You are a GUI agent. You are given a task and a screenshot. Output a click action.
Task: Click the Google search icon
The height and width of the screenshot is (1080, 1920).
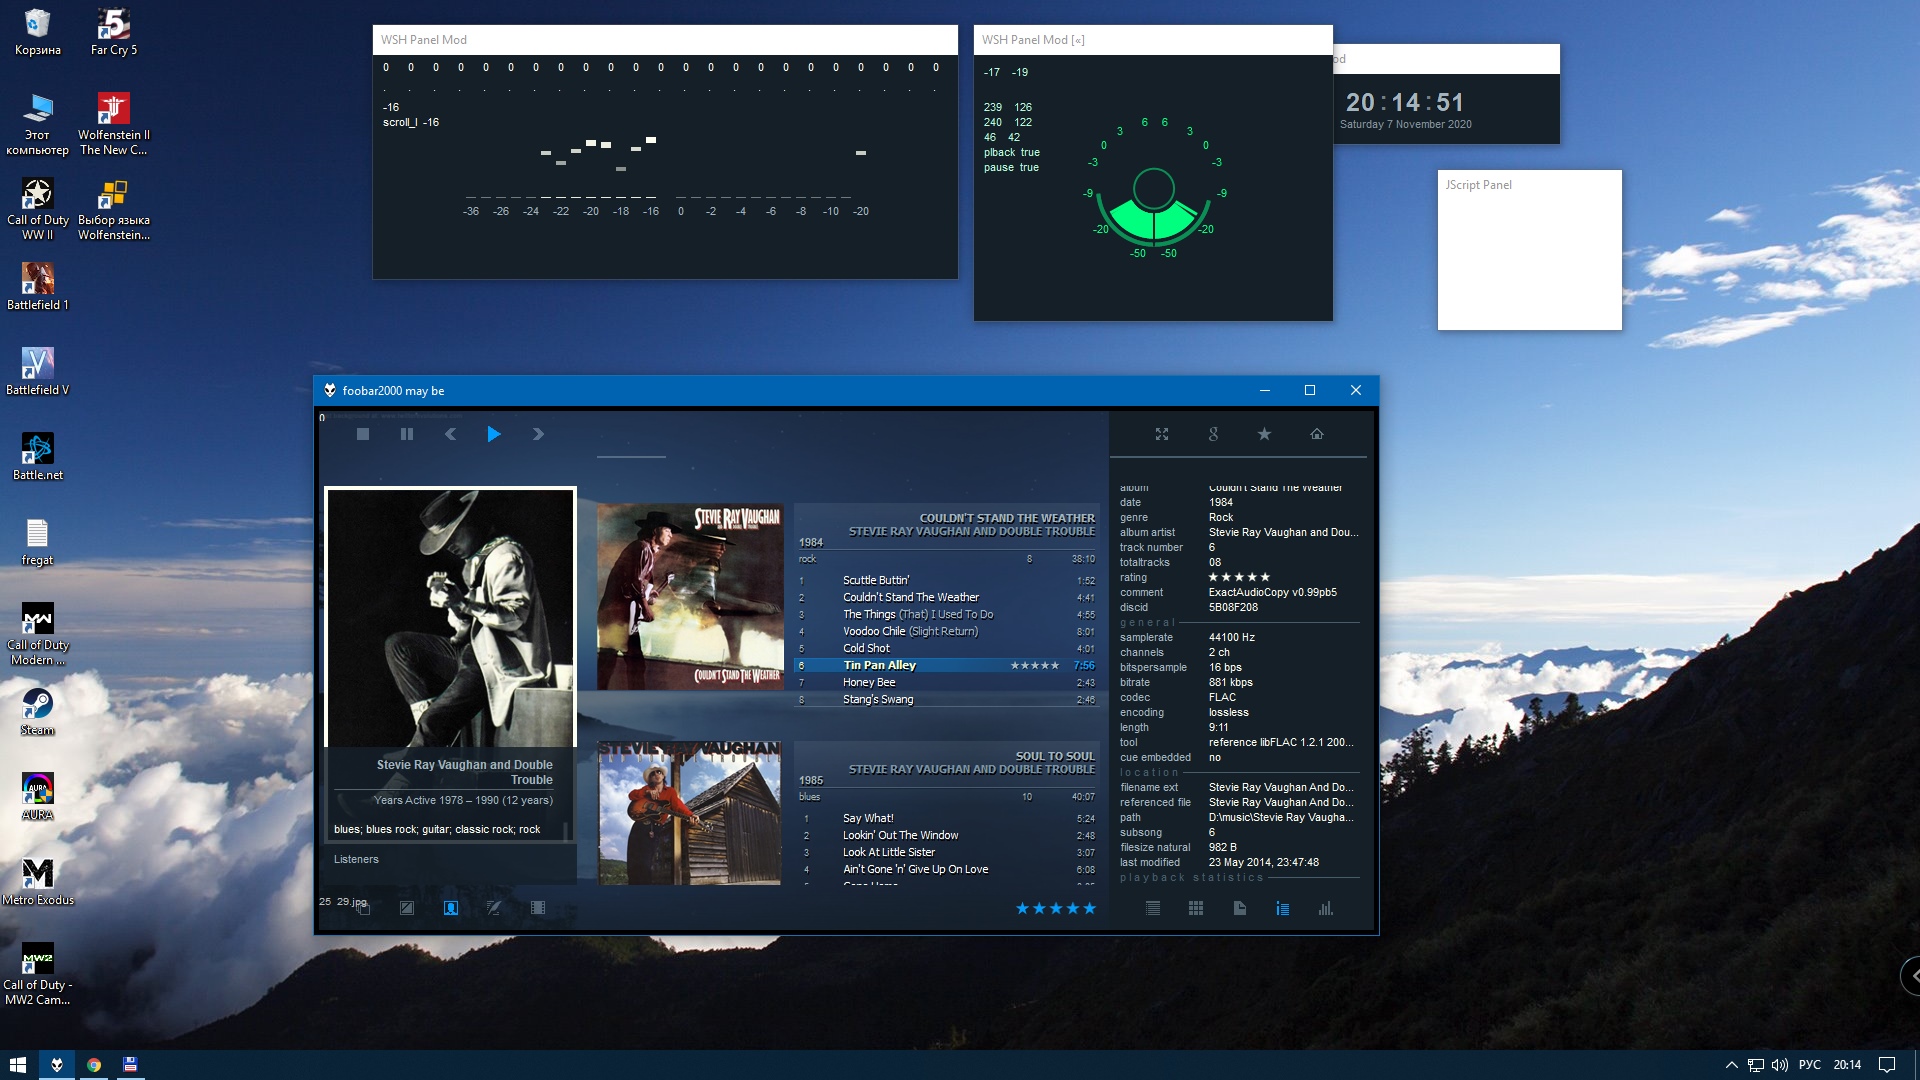coord(1213,434)
